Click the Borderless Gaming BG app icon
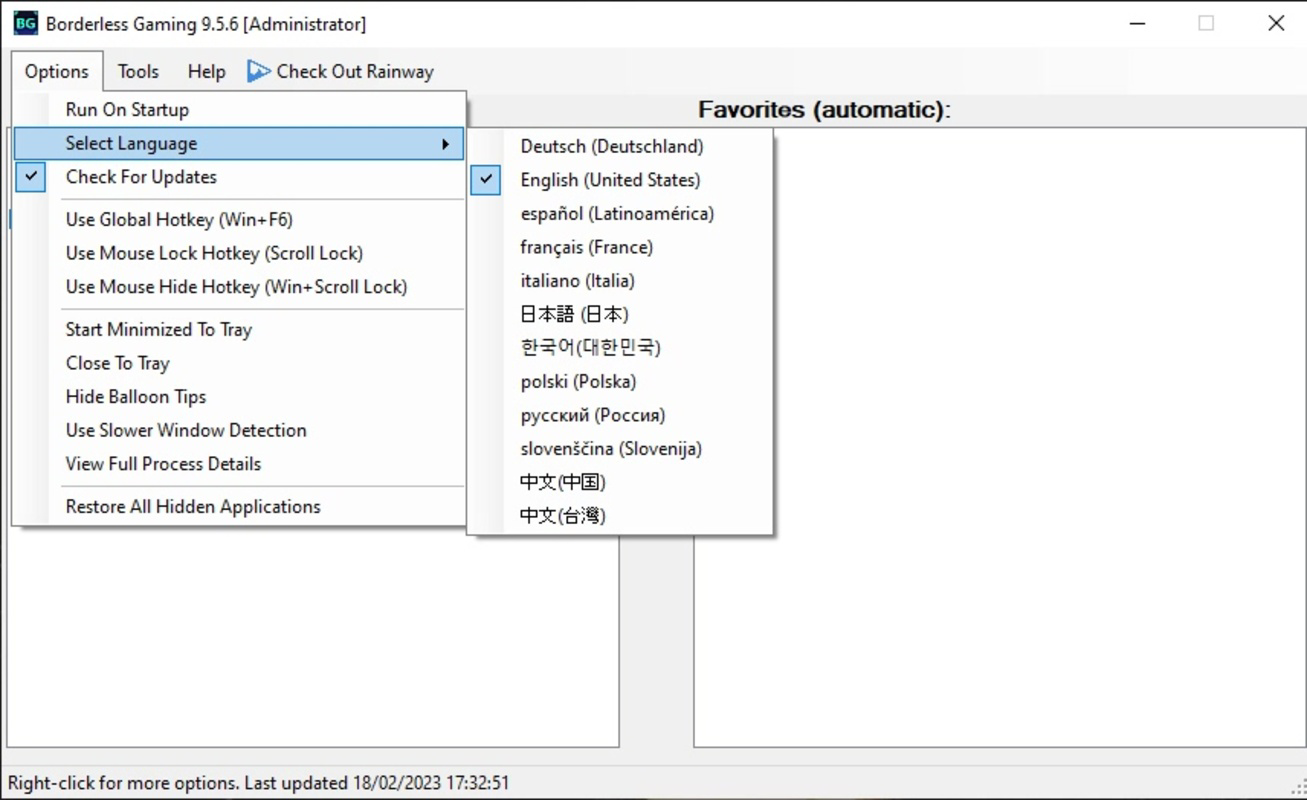Screen dimensions: 1307x800 pyautogui.click(x=25, y=23)
